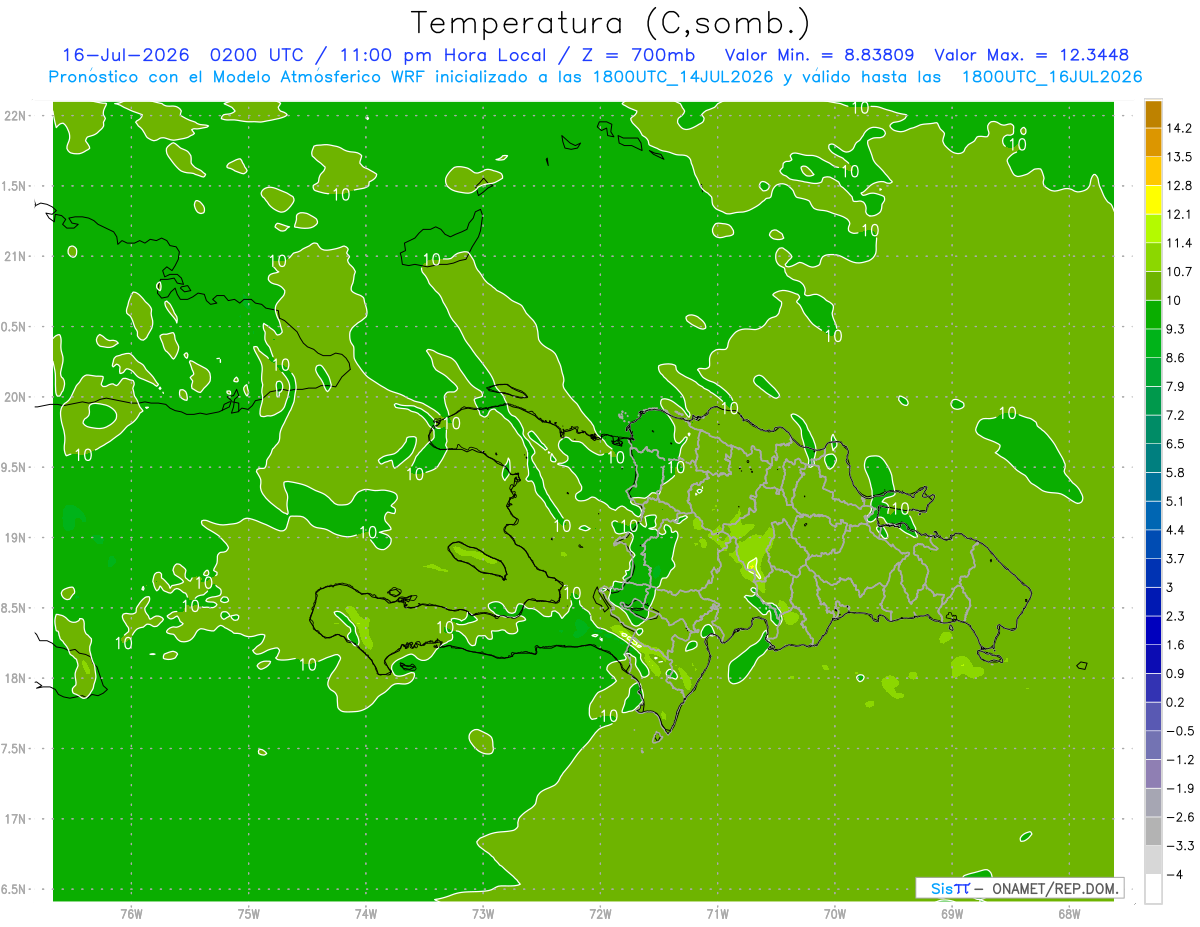Click the 9.3 colorbar label
Image resolution: width=1200 pixels, height=927 pixels.
(1176, 329)
